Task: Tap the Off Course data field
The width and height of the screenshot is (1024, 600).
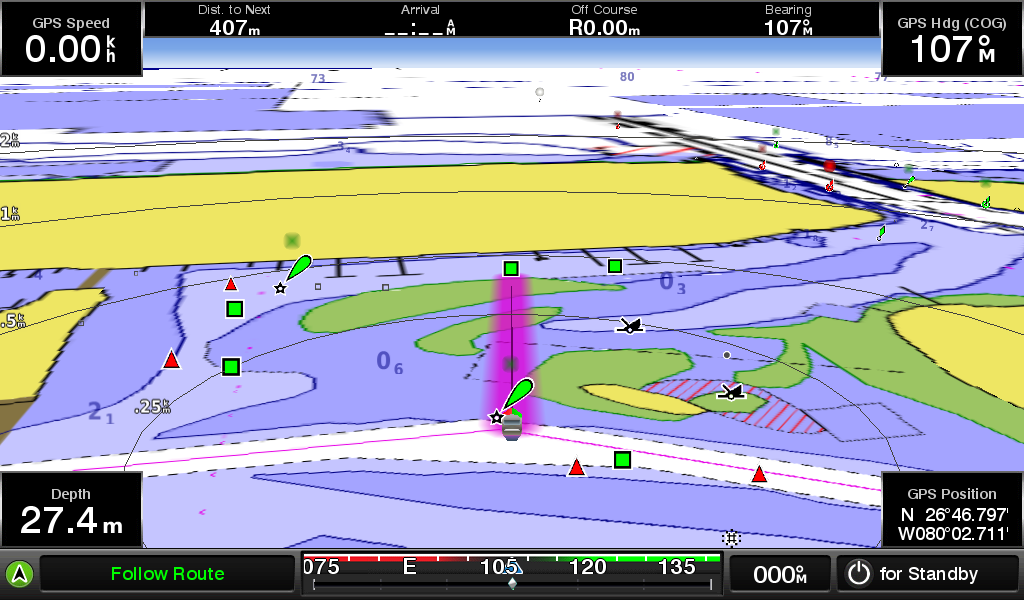Action: [605, 21]
